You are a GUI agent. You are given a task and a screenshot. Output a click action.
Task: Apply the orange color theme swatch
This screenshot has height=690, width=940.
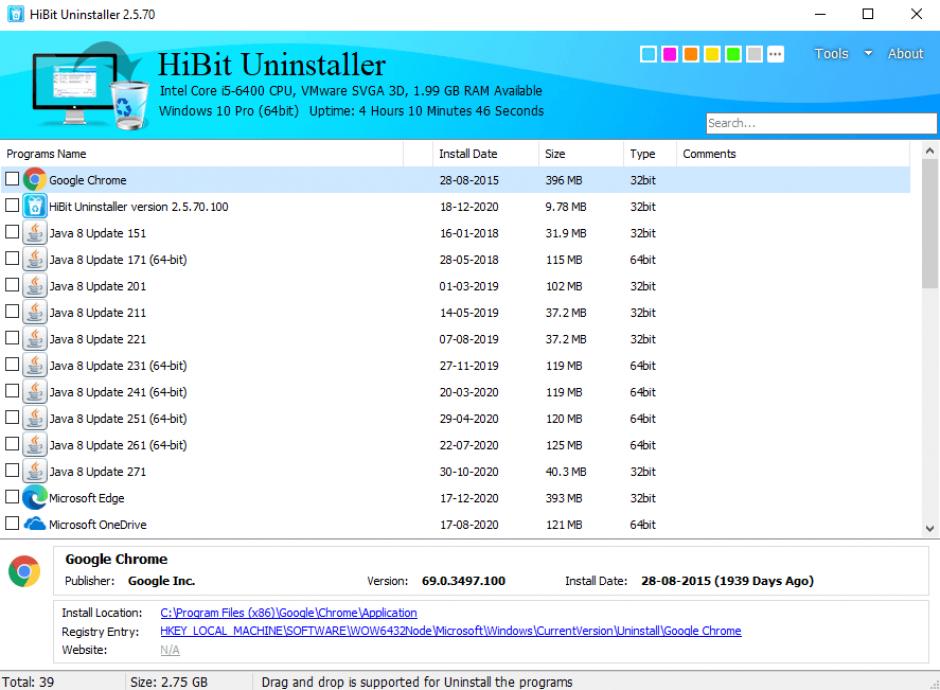(x=691, y=54)
